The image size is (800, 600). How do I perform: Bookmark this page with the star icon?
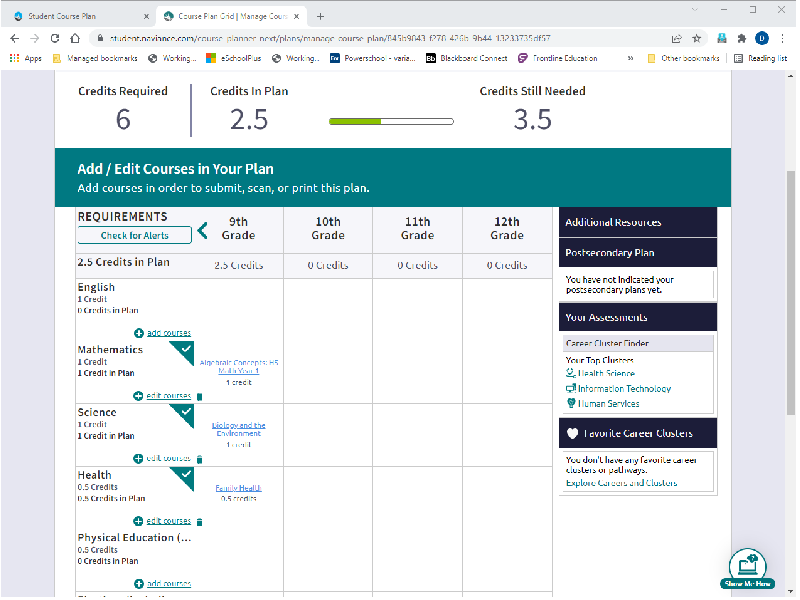click(x=696, y=38)
